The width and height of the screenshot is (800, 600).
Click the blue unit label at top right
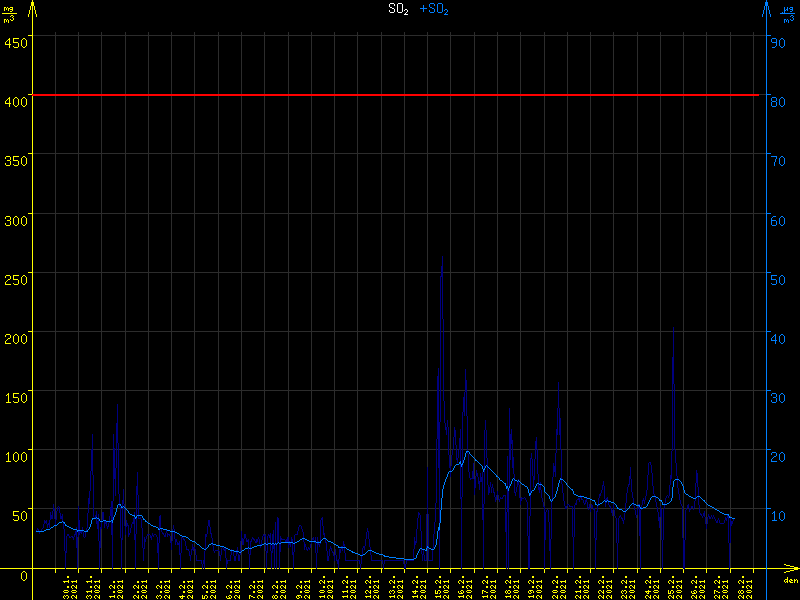tap(789, 14)
